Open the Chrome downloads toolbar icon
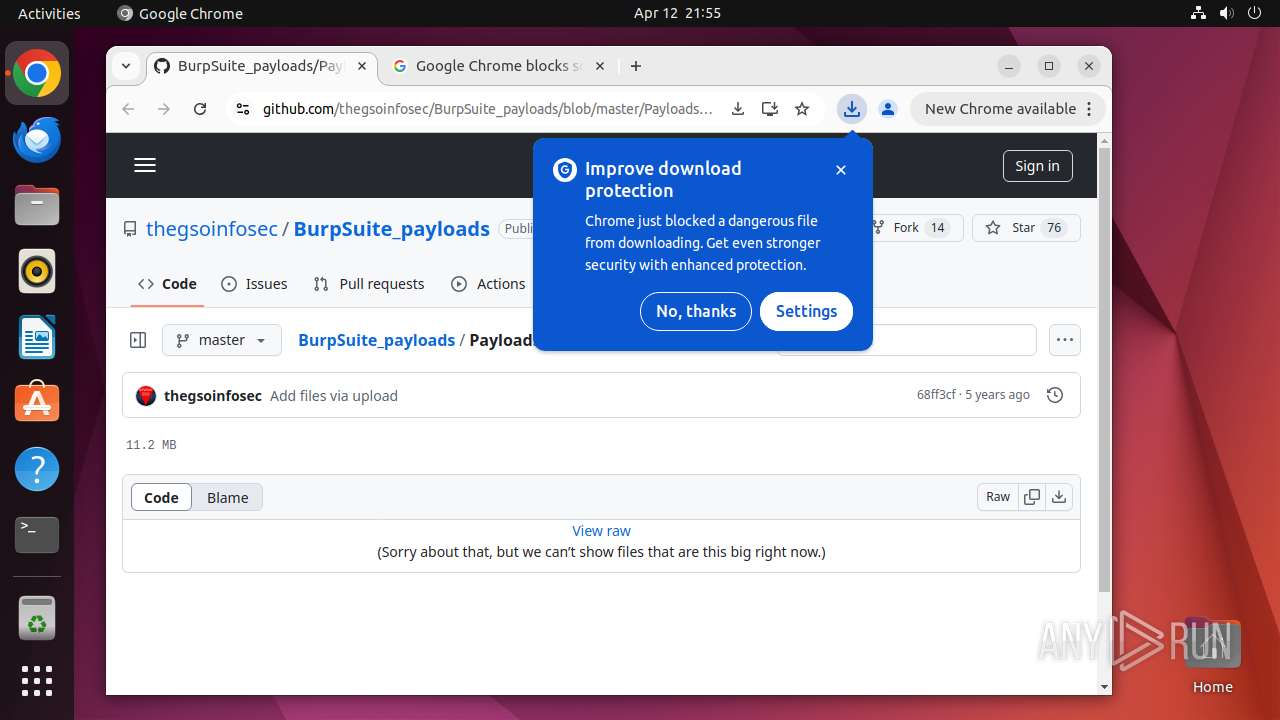Image resolution: width=1280 pixels, height=720 pixels. pyautogui.click(x=851, y=109)
